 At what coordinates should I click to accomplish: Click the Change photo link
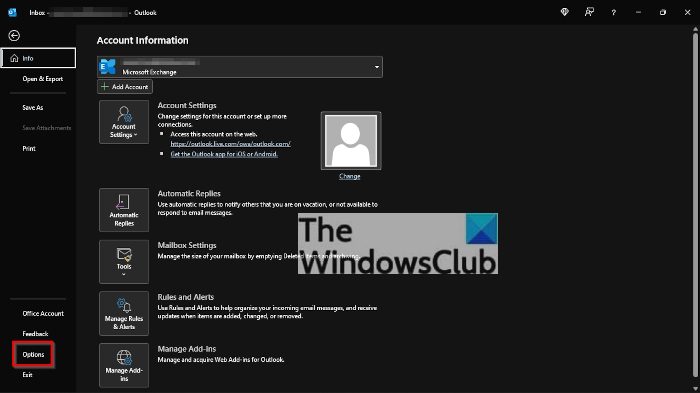coord(350,176)
